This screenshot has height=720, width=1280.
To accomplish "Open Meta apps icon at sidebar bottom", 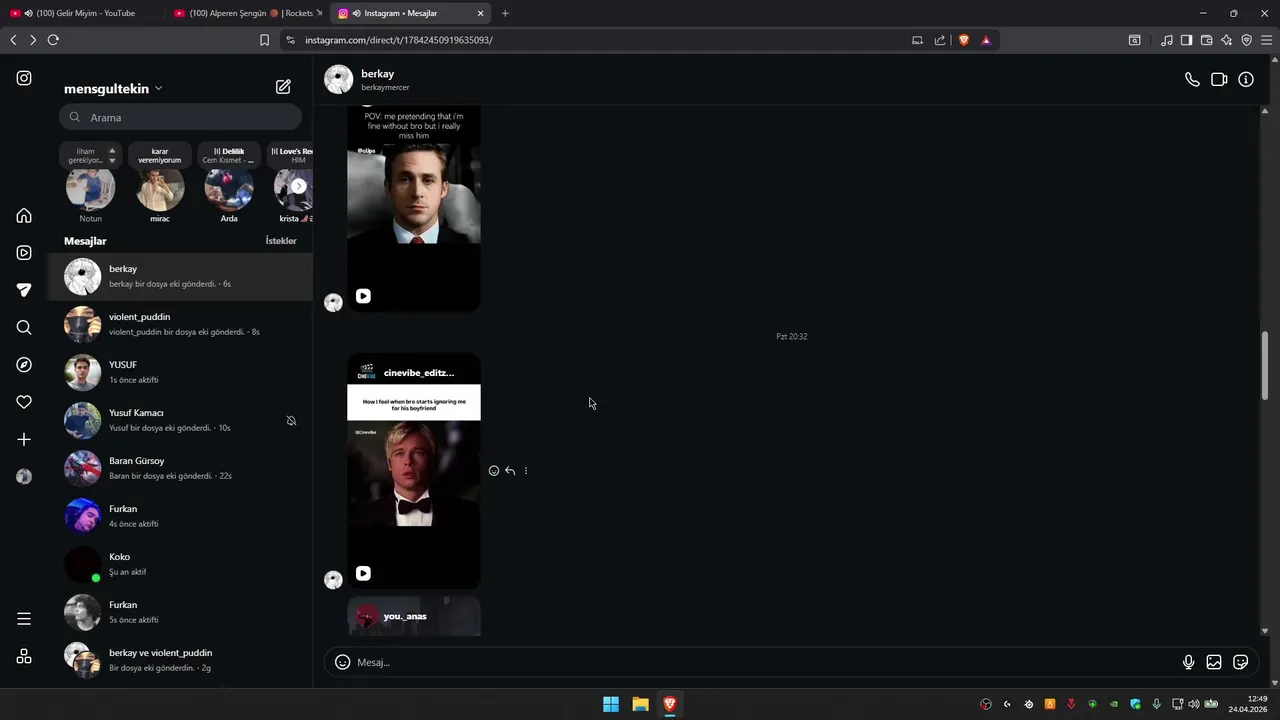I will pos(24,656).
